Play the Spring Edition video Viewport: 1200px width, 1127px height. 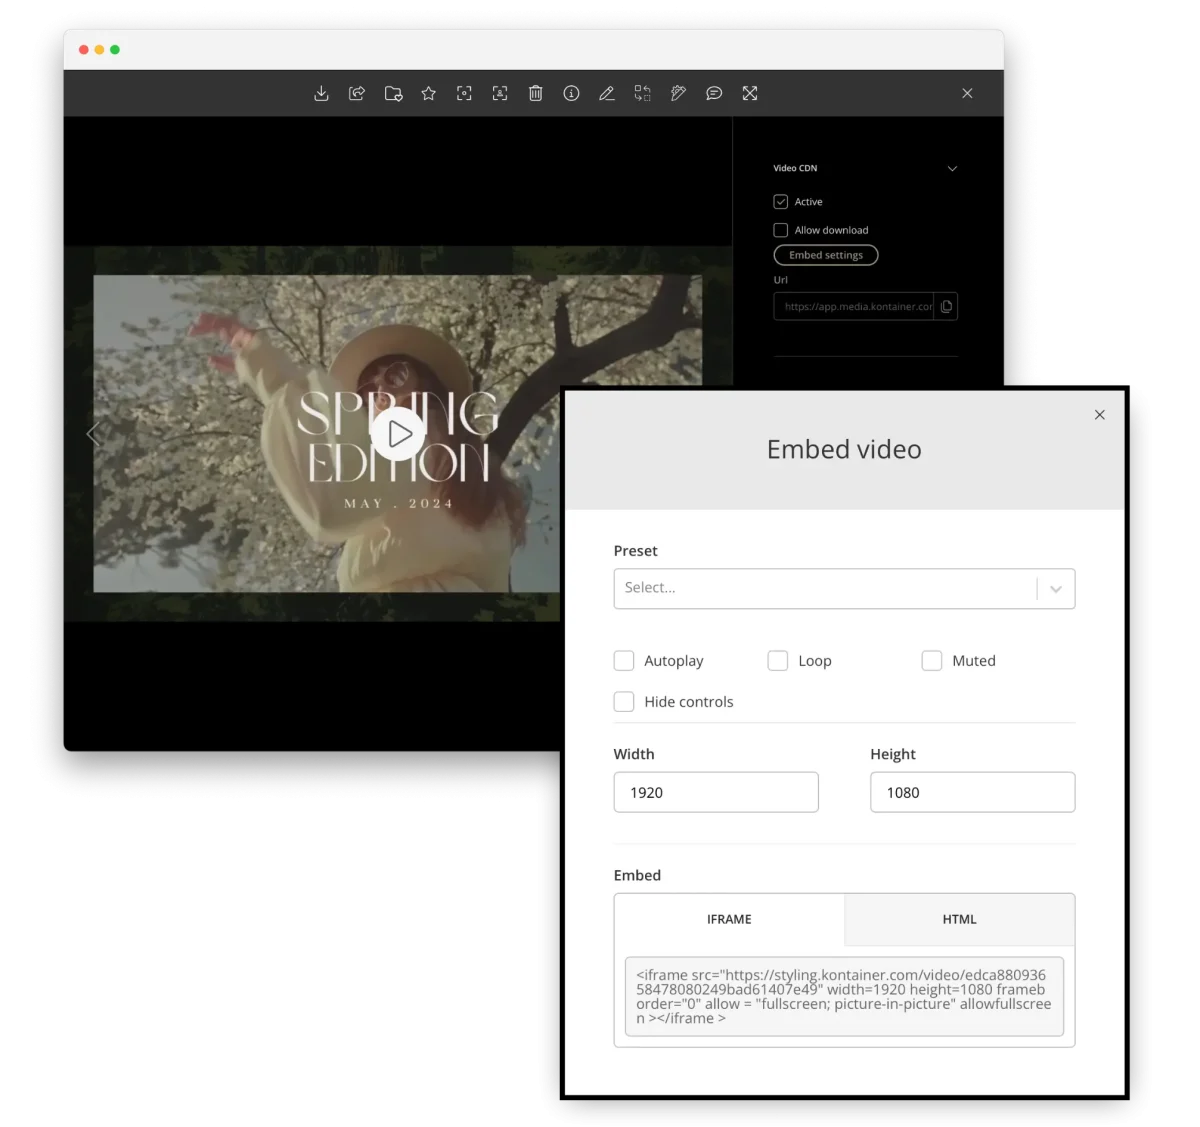(399, 434)
